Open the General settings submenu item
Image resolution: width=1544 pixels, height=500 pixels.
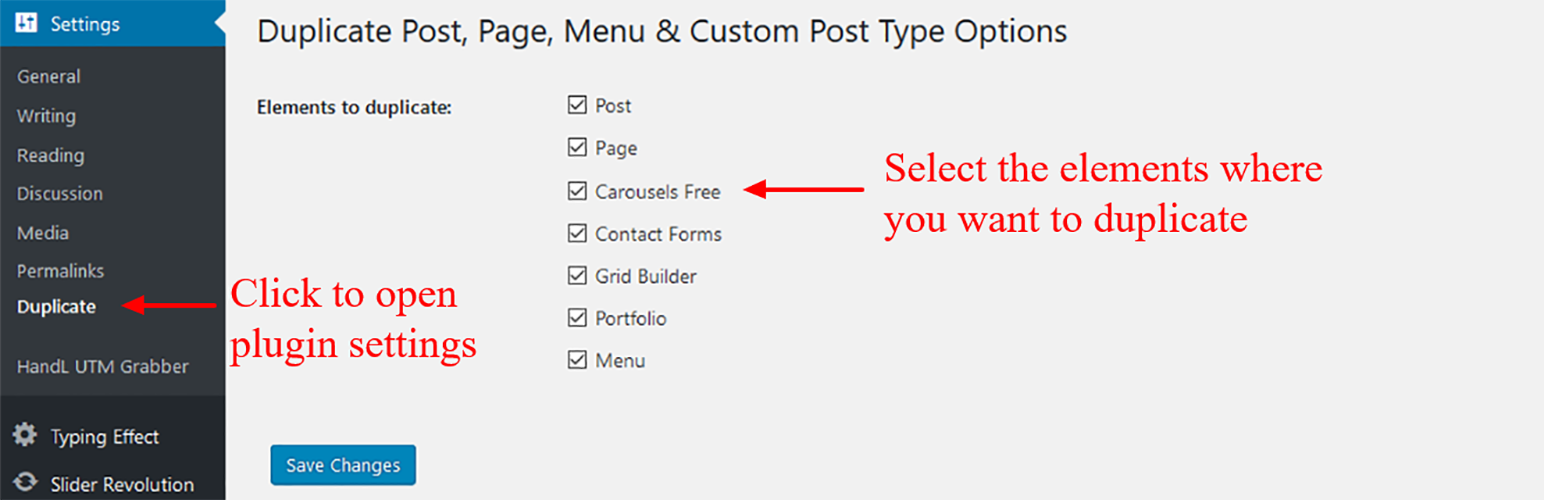pyautogui.click(x=49, y=76)
